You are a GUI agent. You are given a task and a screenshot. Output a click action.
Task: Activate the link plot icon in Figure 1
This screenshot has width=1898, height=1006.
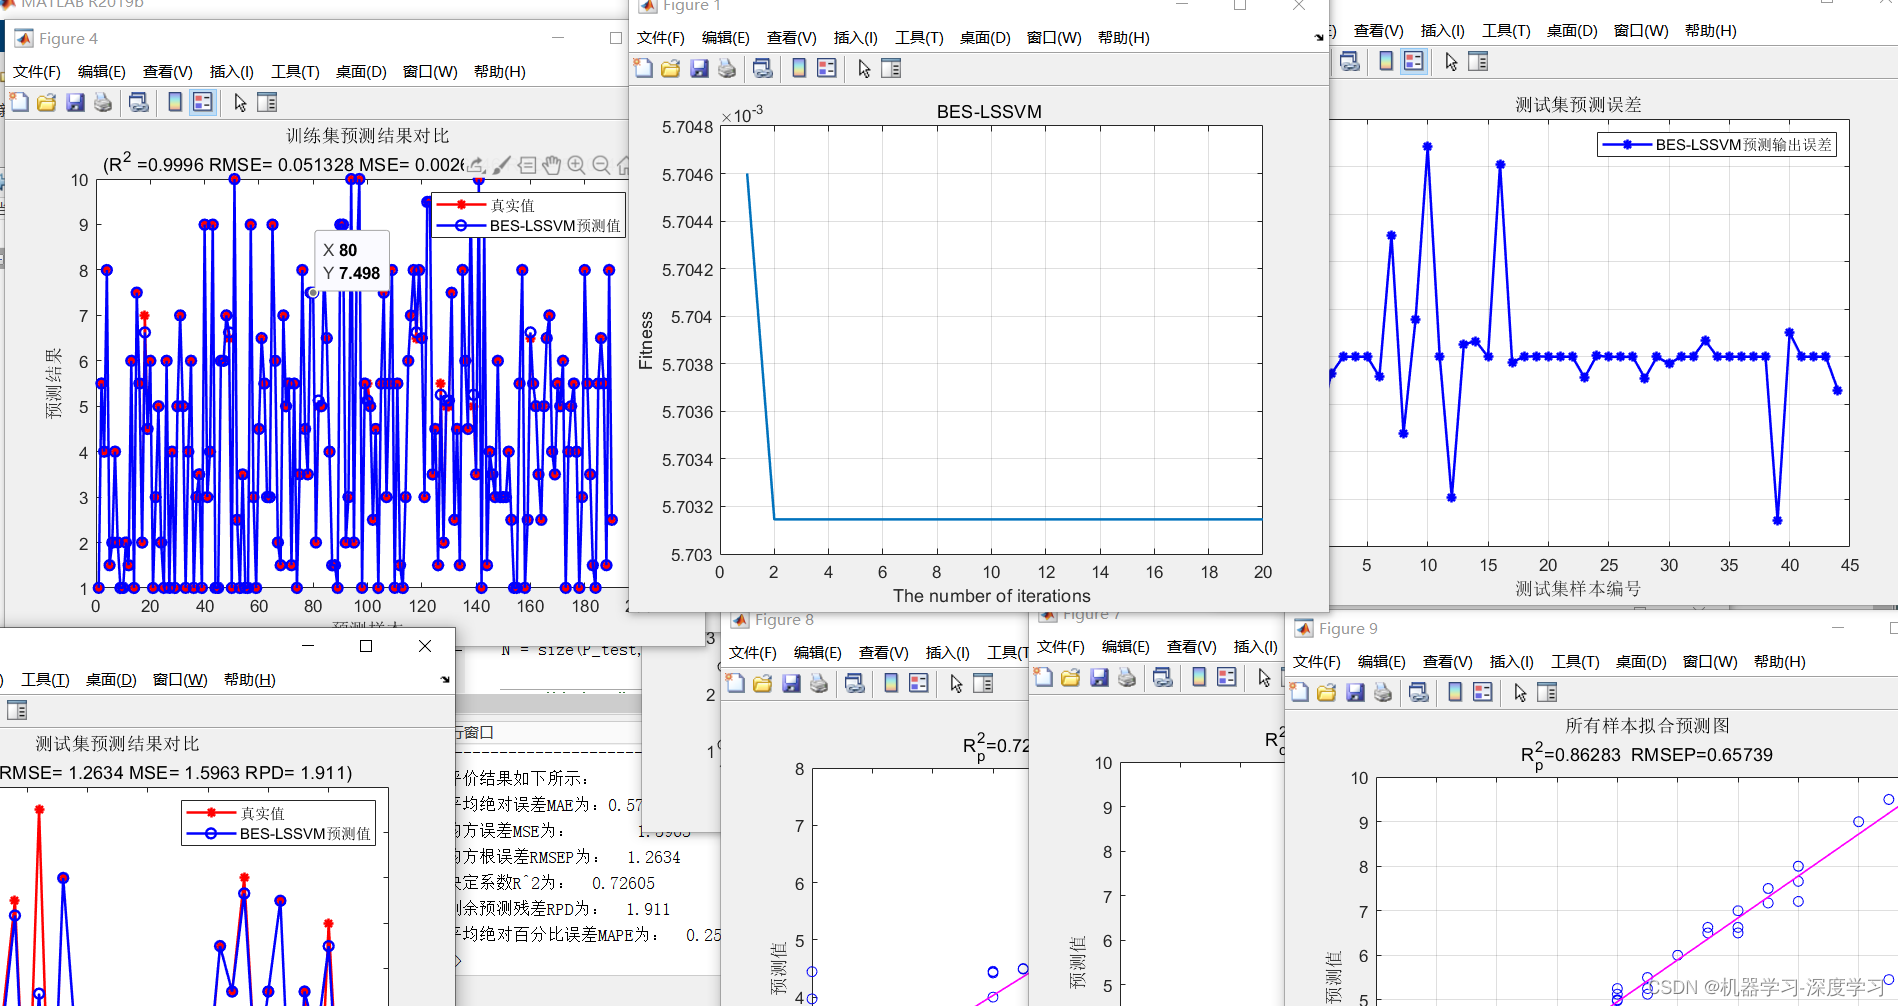762,68
